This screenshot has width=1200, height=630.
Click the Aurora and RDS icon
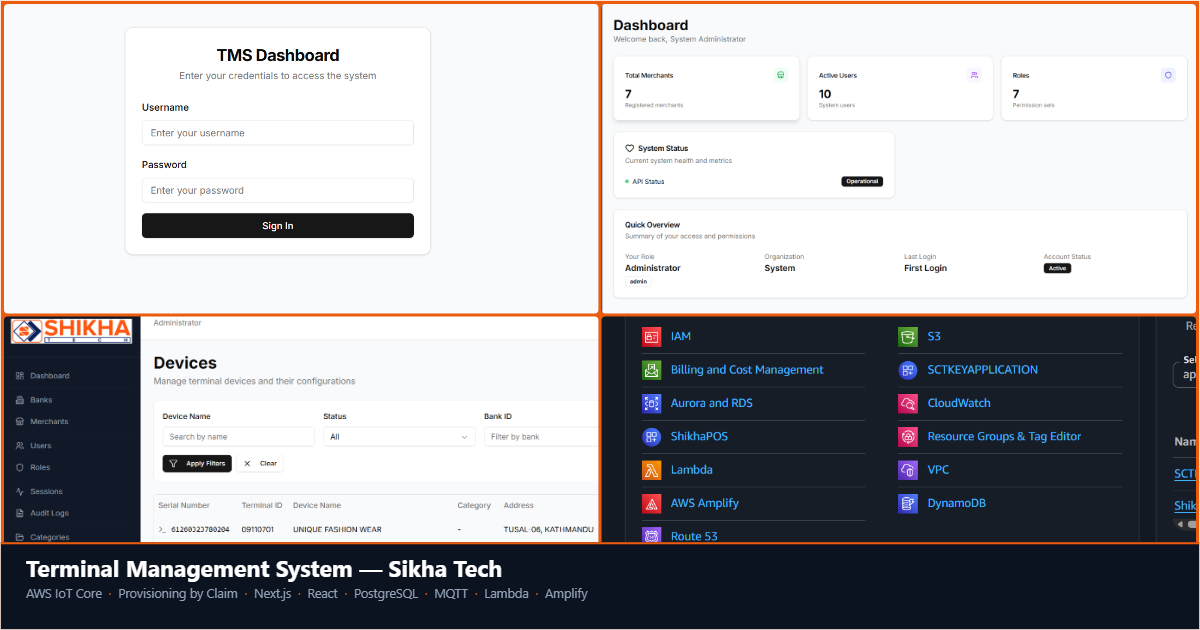click(652, 403)
